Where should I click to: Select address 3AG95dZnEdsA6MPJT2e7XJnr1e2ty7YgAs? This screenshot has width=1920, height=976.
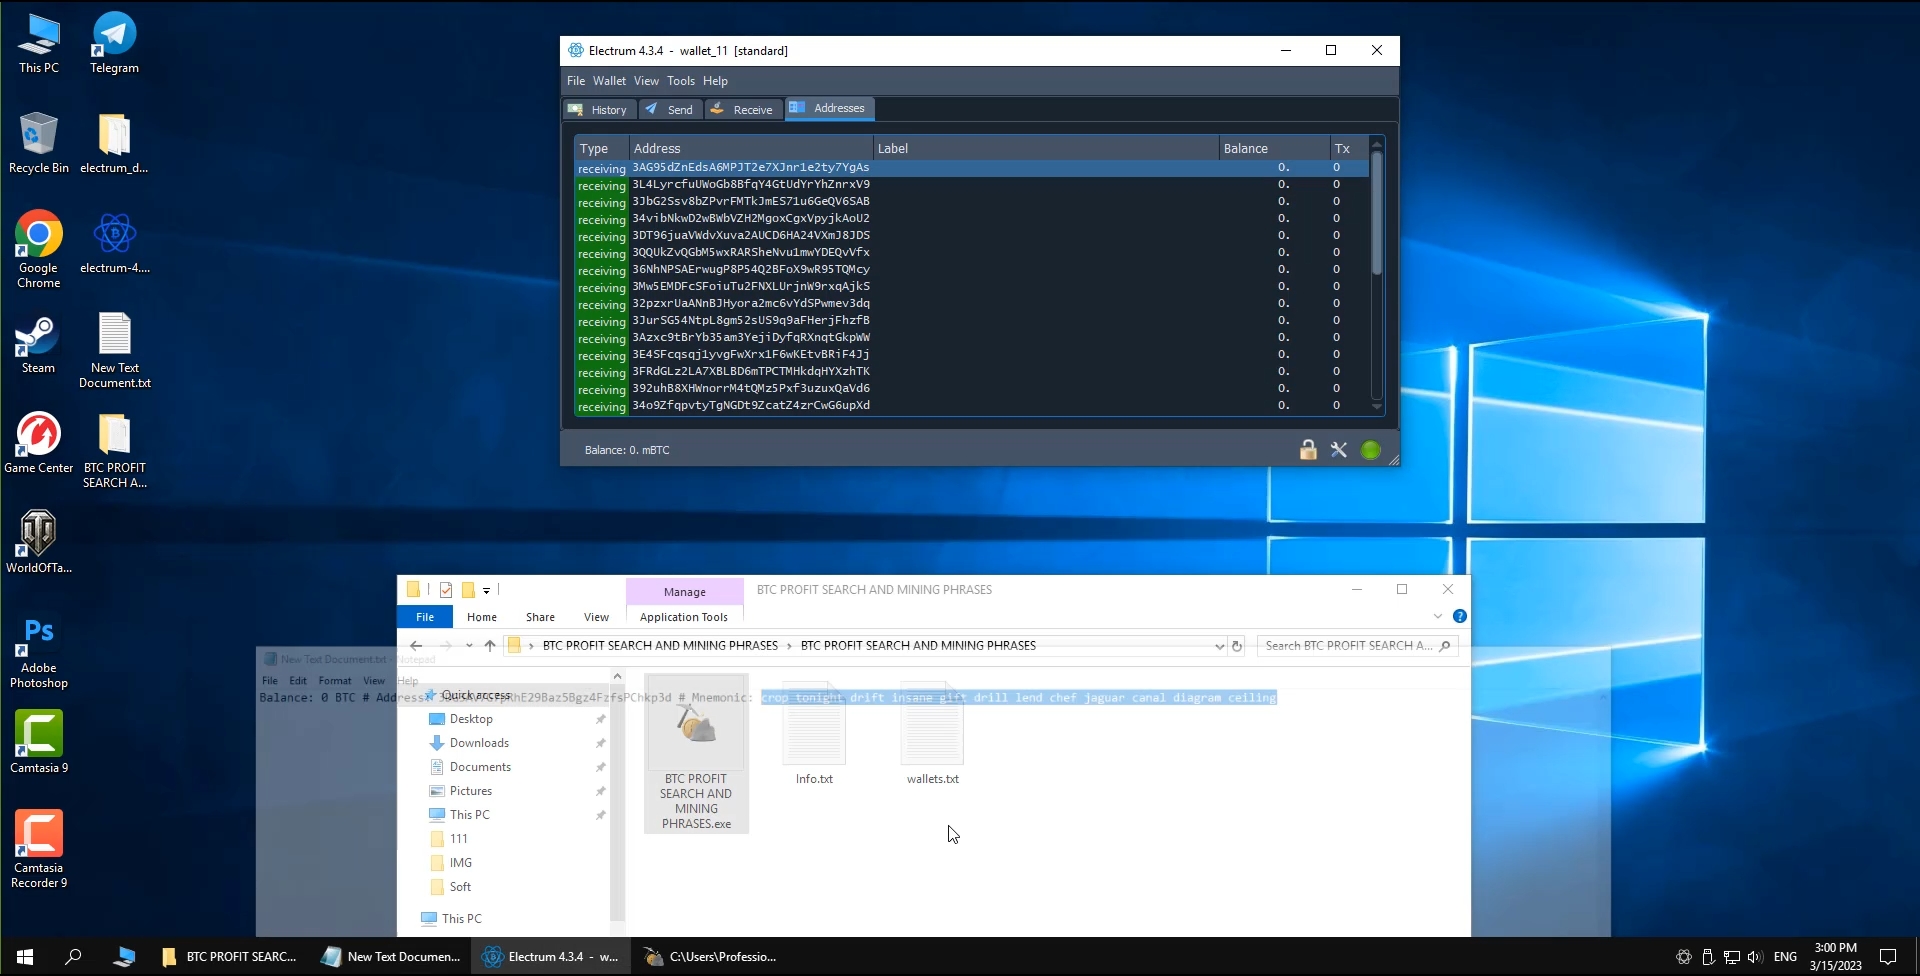point(751,167)
